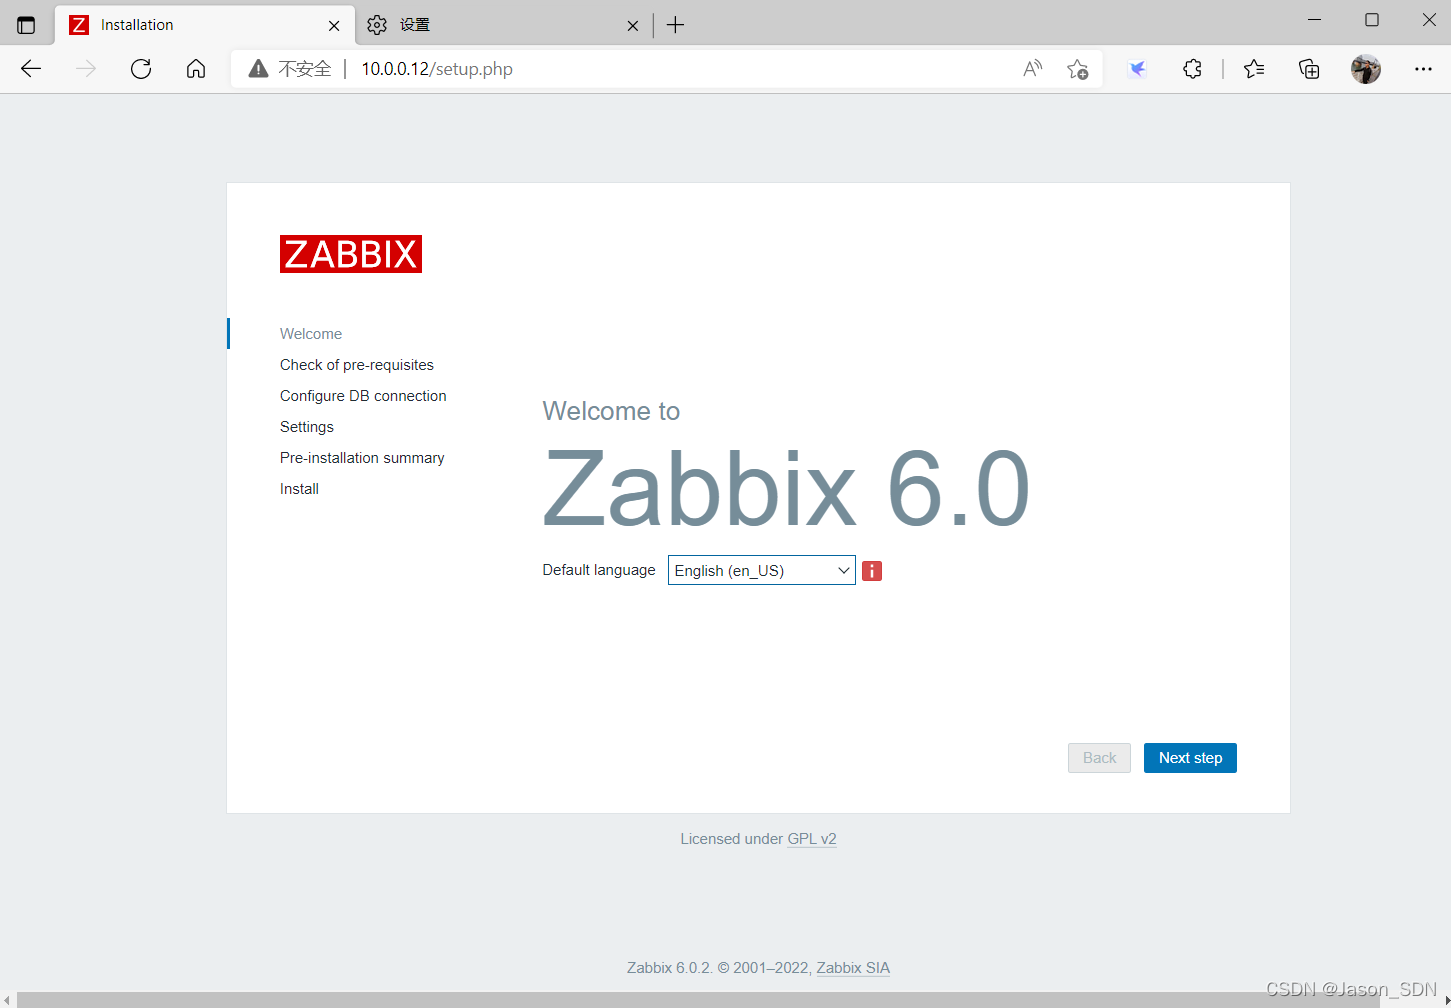
Task: Open the Favorites list icon
Action: tap(1254, 69)
